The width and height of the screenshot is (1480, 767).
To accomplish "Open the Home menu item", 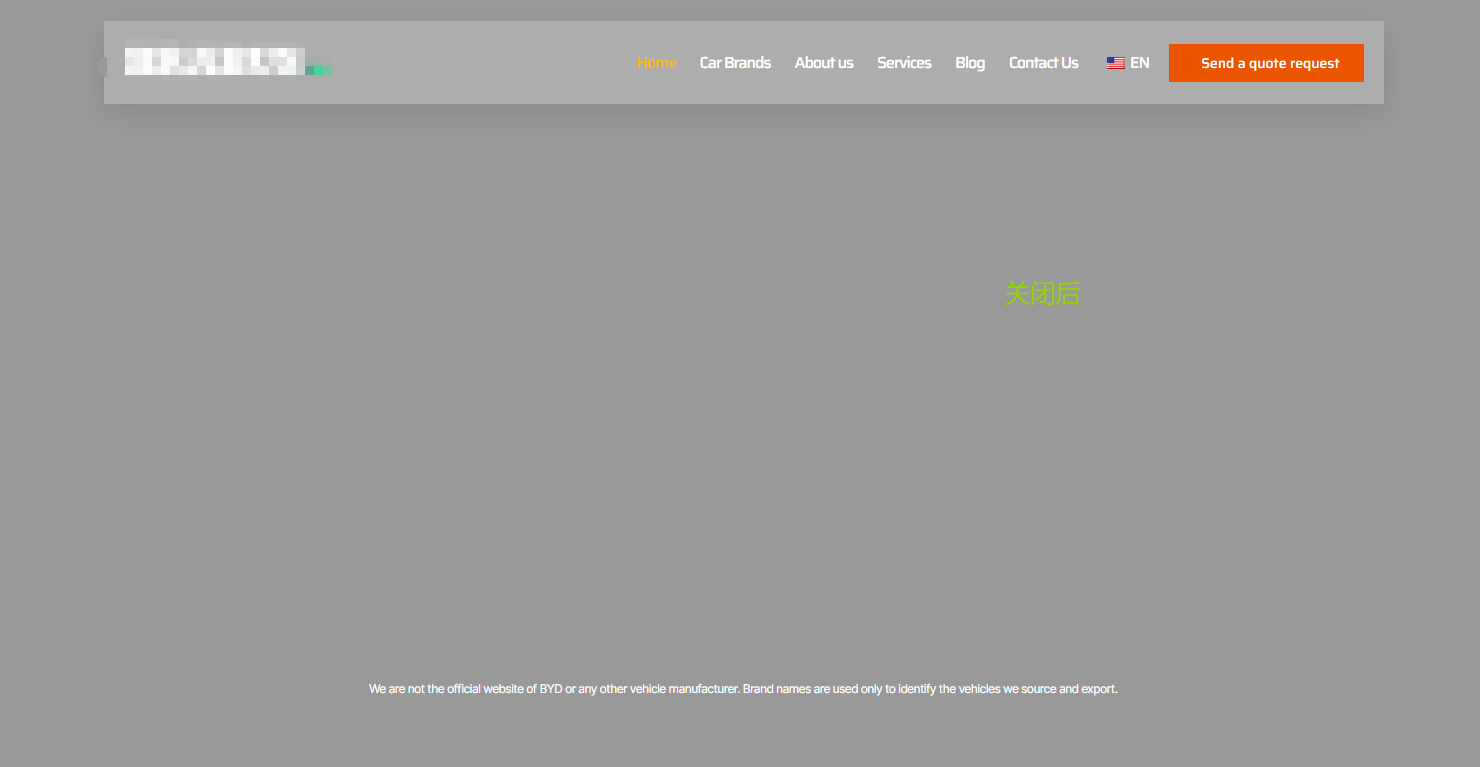I will click(656, 63).
